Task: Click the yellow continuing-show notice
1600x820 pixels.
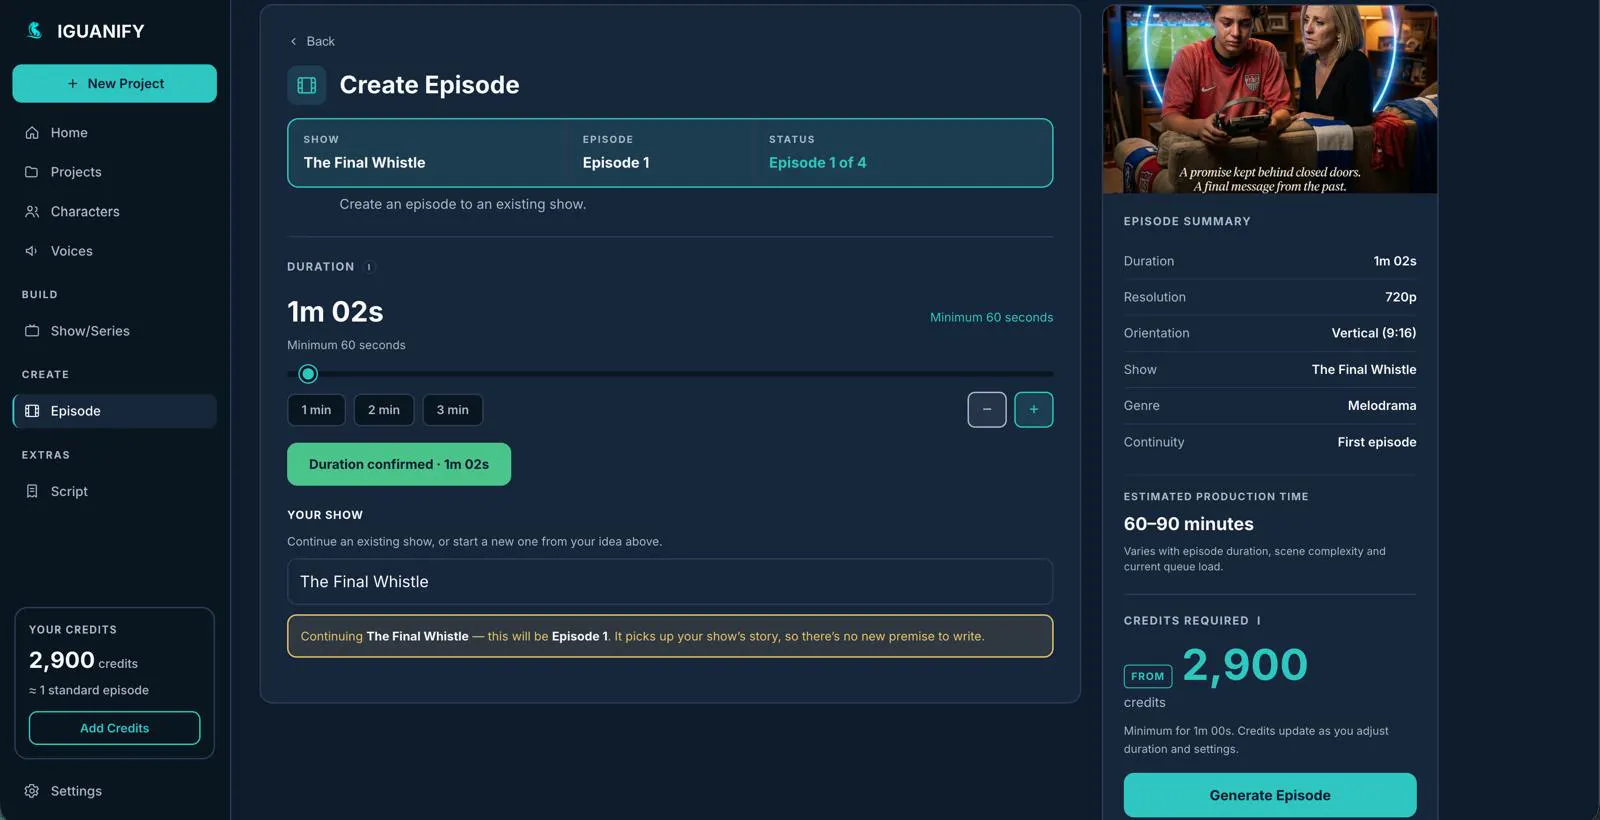Action: [x=670, y=636]
